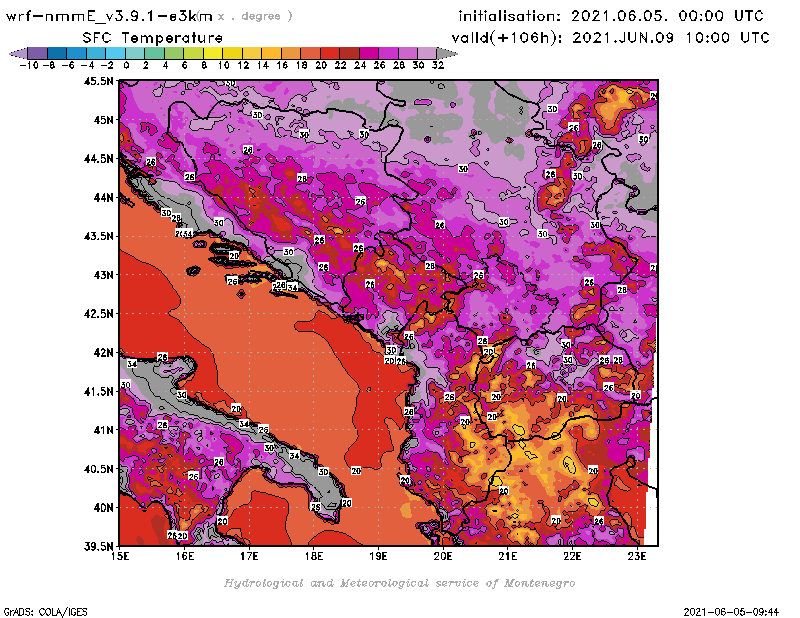Click the '15E' longitude axis label
The width and height of the screenshot is (800, 618).
(120, 556)
